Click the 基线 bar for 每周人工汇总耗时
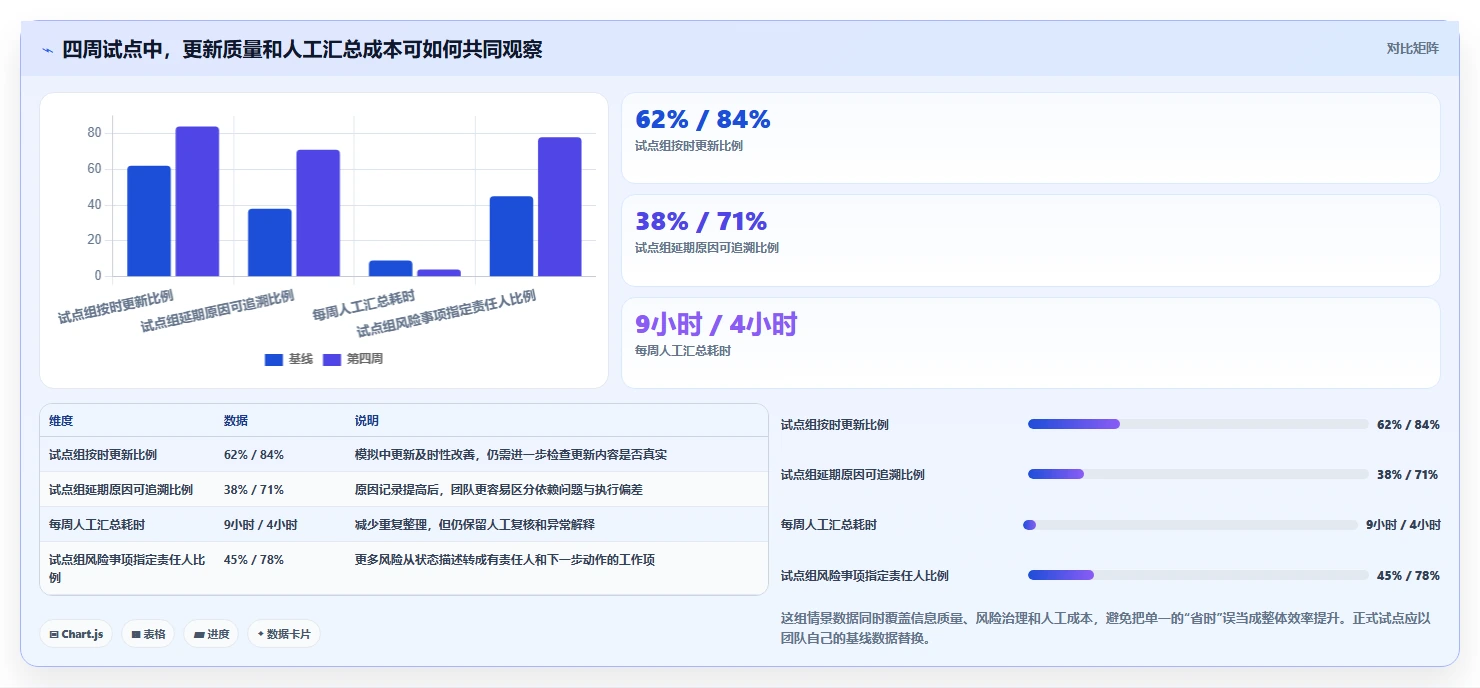This screenshot has width=1480, height=688. (x=391, y=268)
